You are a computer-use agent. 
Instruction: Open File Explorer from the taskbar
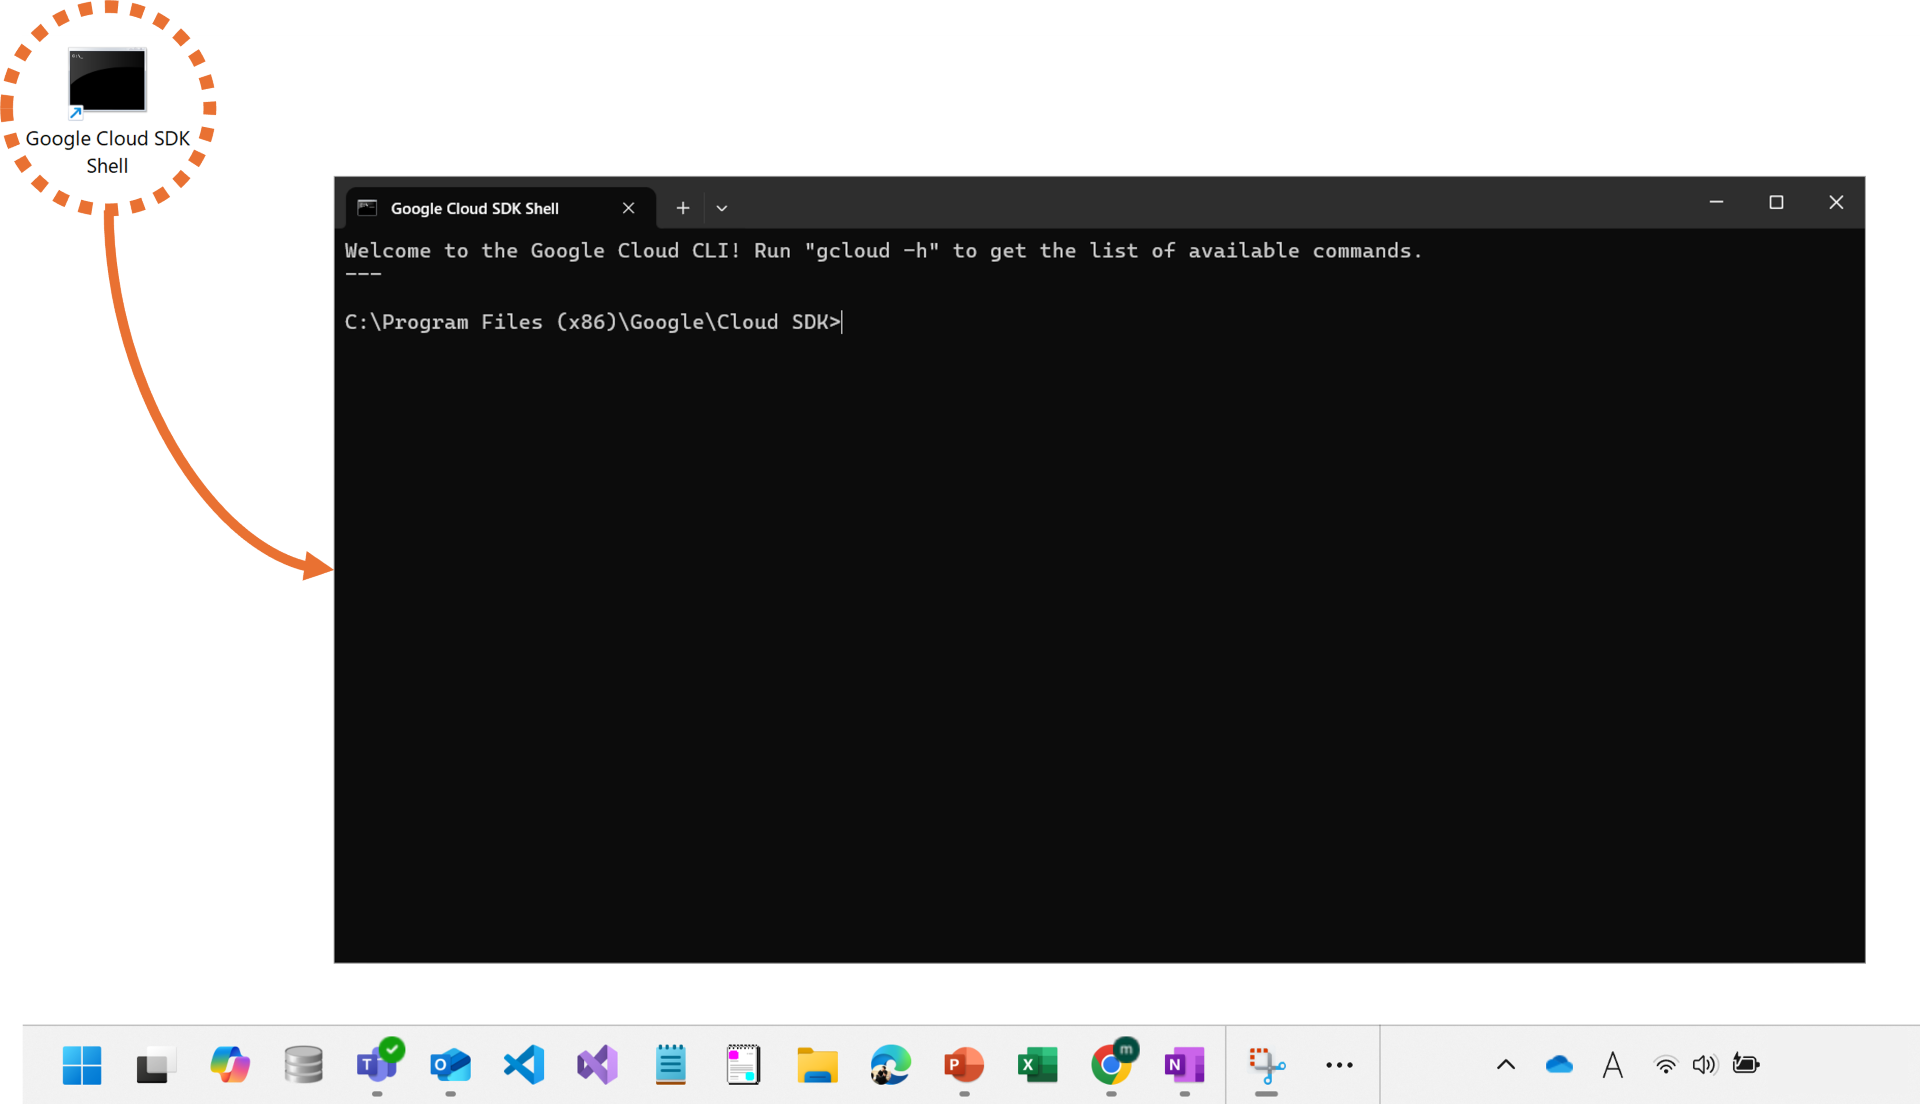coord(817,1065)
